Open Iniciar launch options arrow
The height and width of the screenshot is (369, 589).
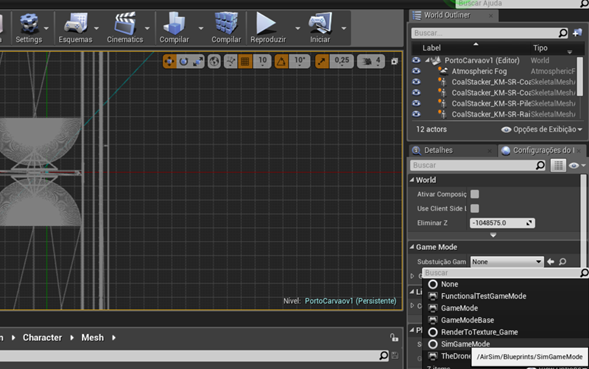pyautogui.click(x=344, y=28)
